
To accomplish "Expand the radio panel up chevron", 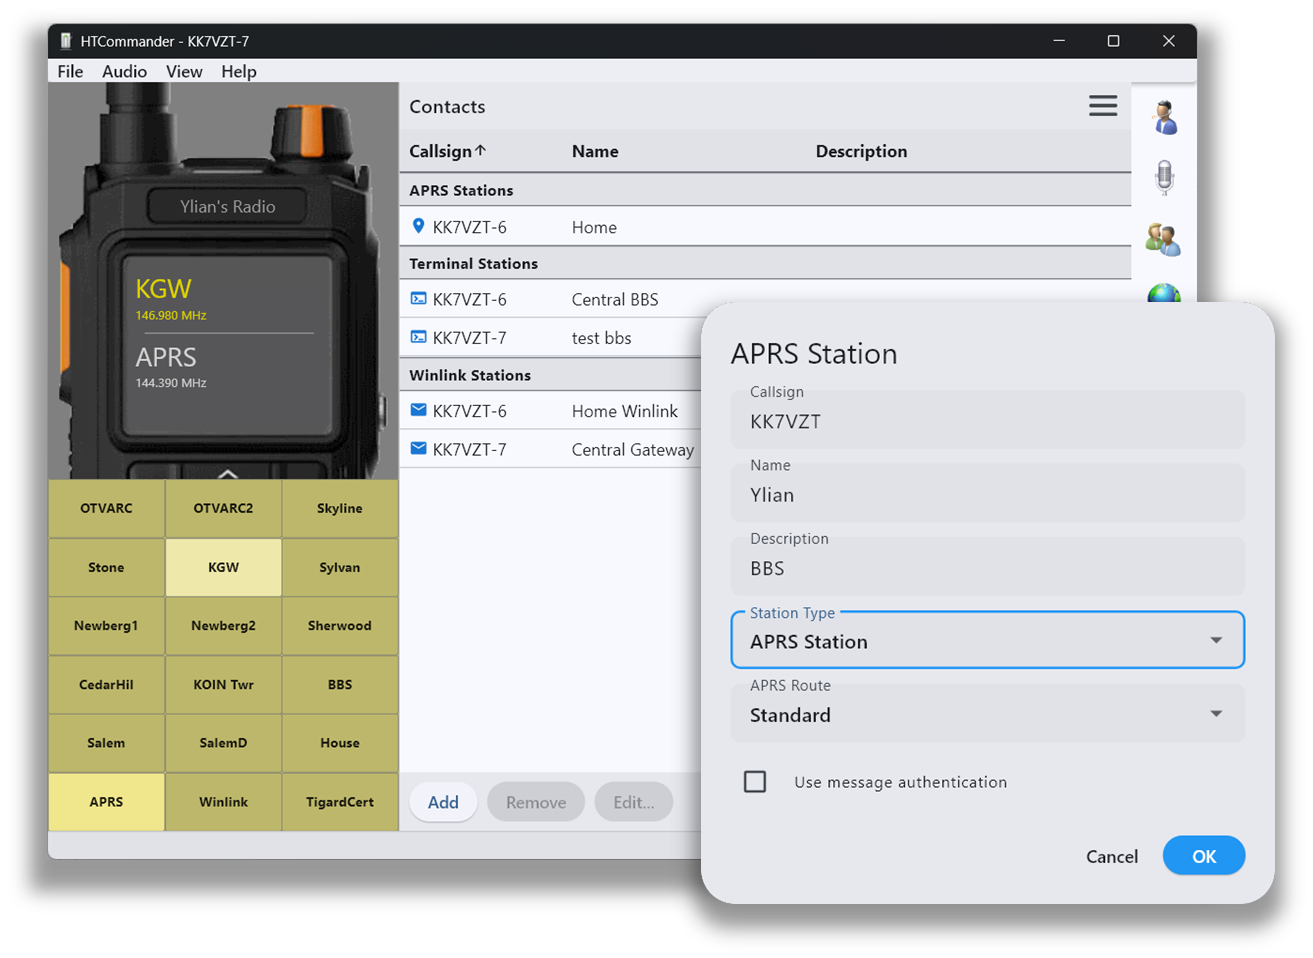I will pyautogui.click(x=227, y=473).
